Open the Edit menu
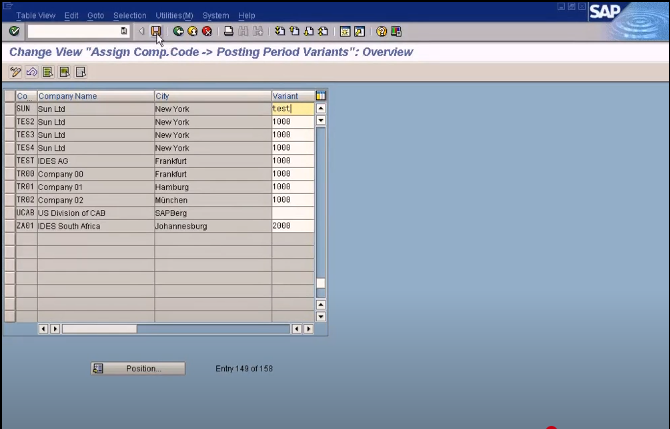This screenshot has height=429, width=670. coord(71,15)
